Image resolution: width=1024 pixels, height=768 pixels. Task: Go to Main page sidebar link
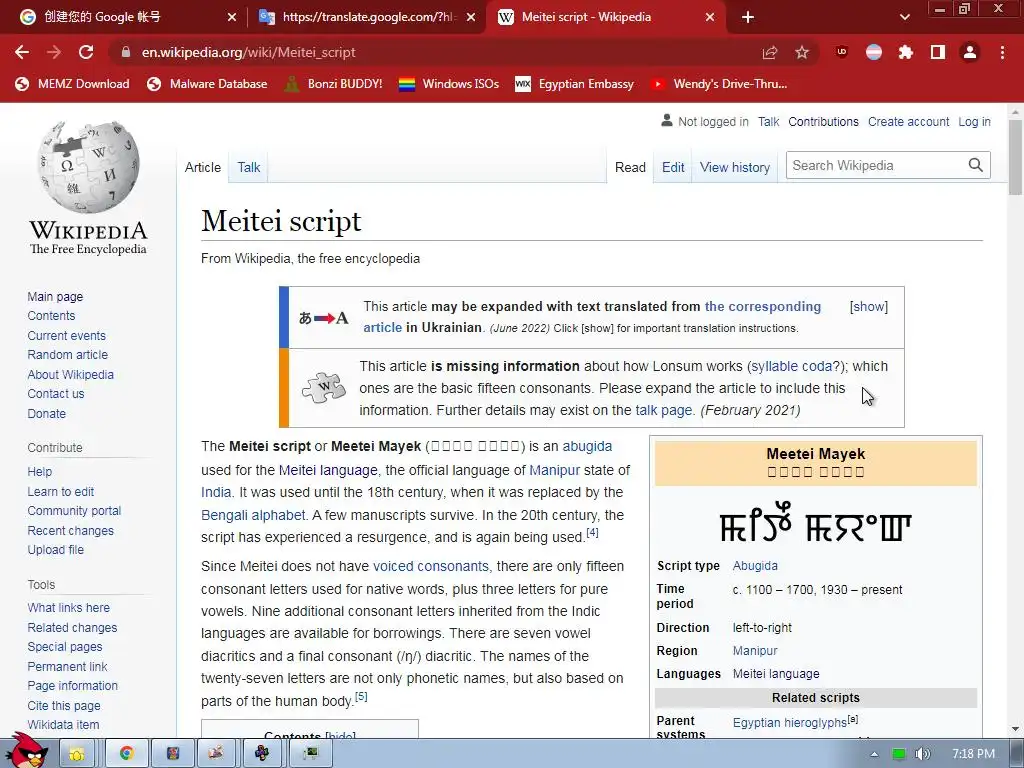pos(55,296)
